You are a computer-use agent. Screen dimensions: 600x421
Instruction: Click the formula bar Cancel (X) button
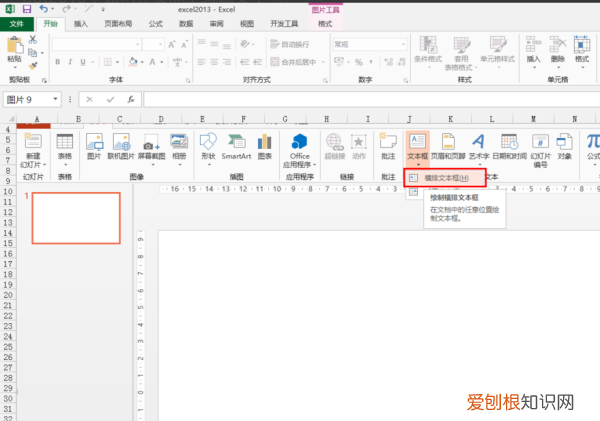coord(90,100)
